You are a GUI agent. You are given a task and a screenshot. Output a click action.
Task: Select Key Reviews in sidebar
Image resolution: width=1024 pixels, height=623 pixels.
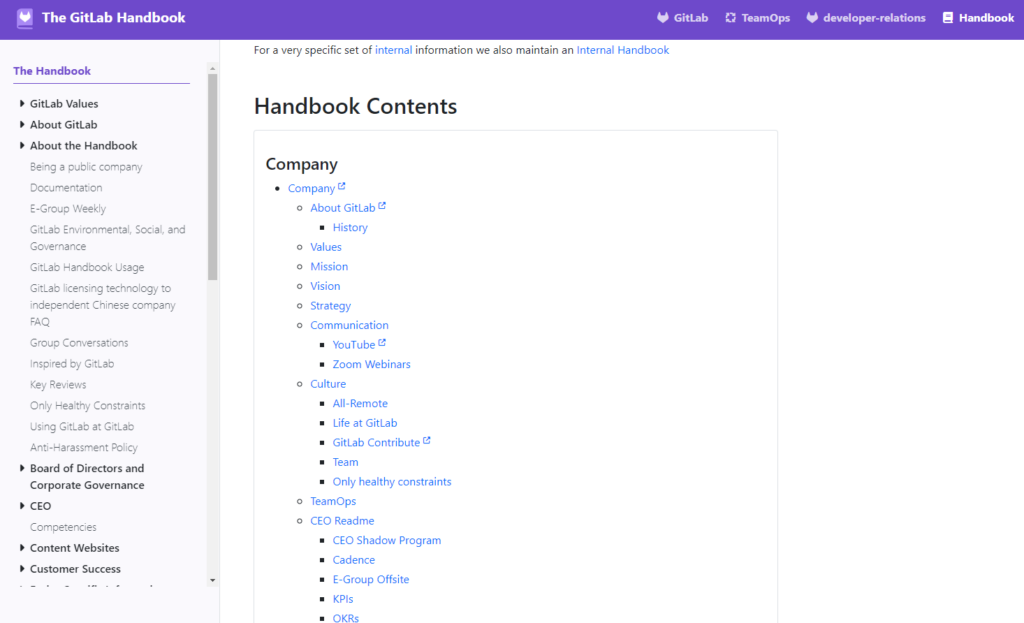(58, 385)
